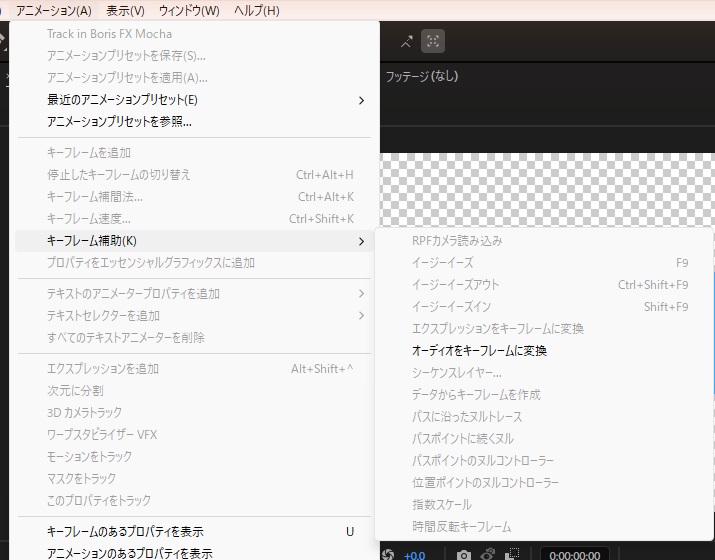
Task: Click パスポイントに続くヌル
Action: point(544,439)
